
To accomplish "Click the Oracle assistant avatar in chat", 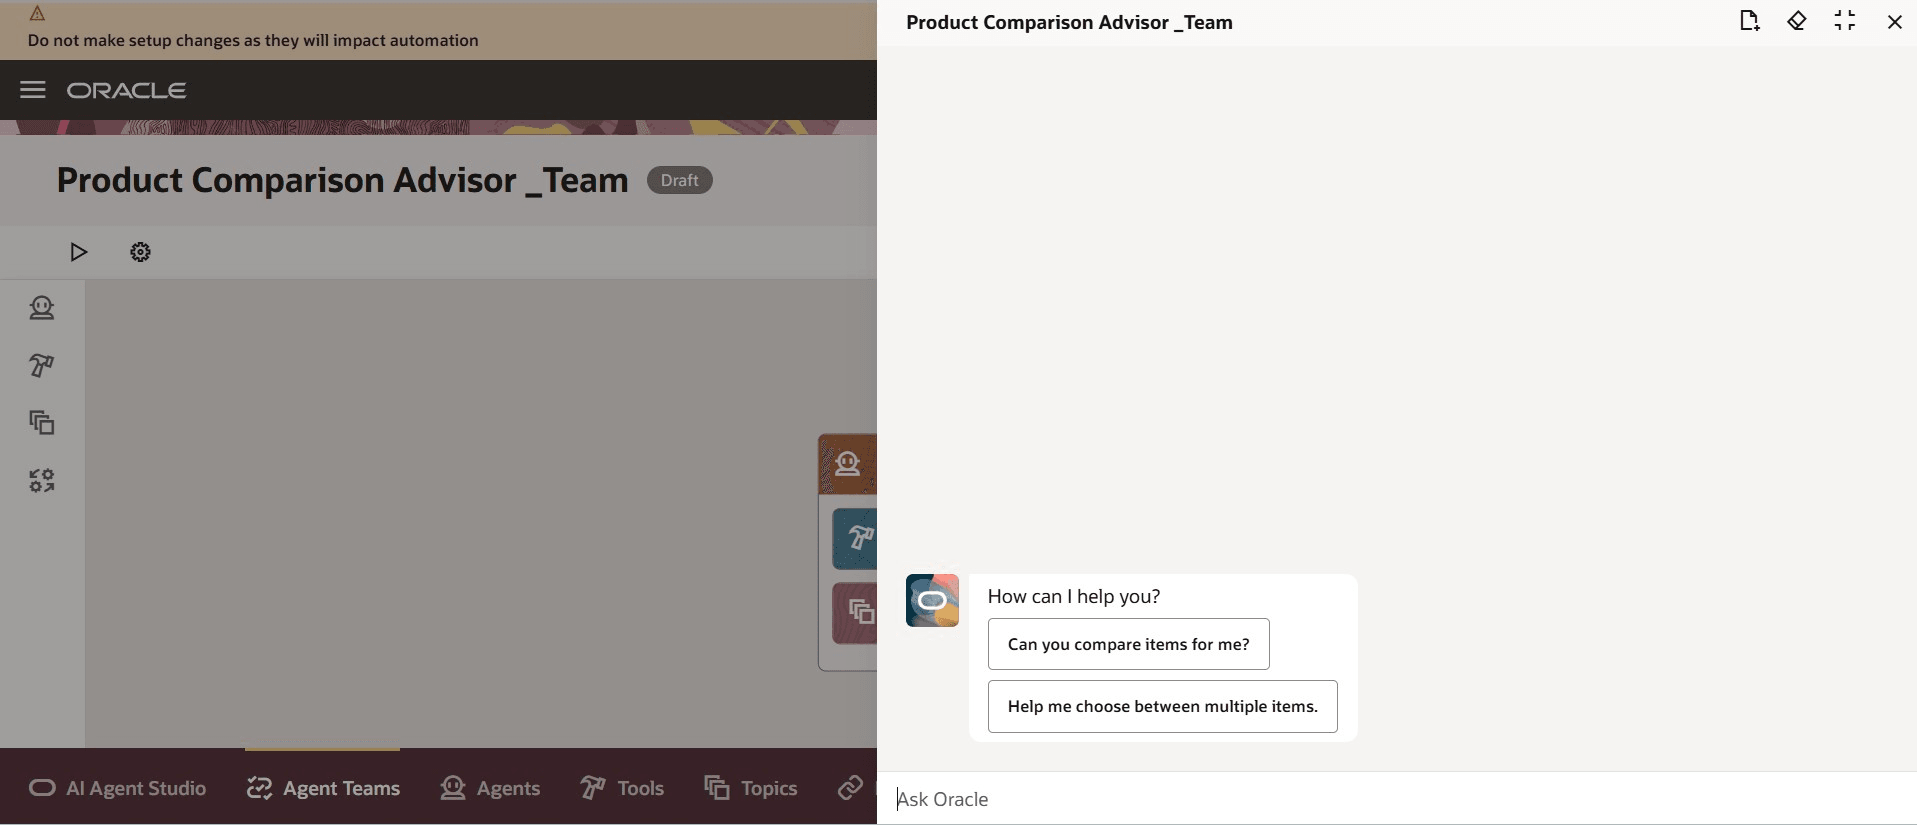I will pos(932,600).
